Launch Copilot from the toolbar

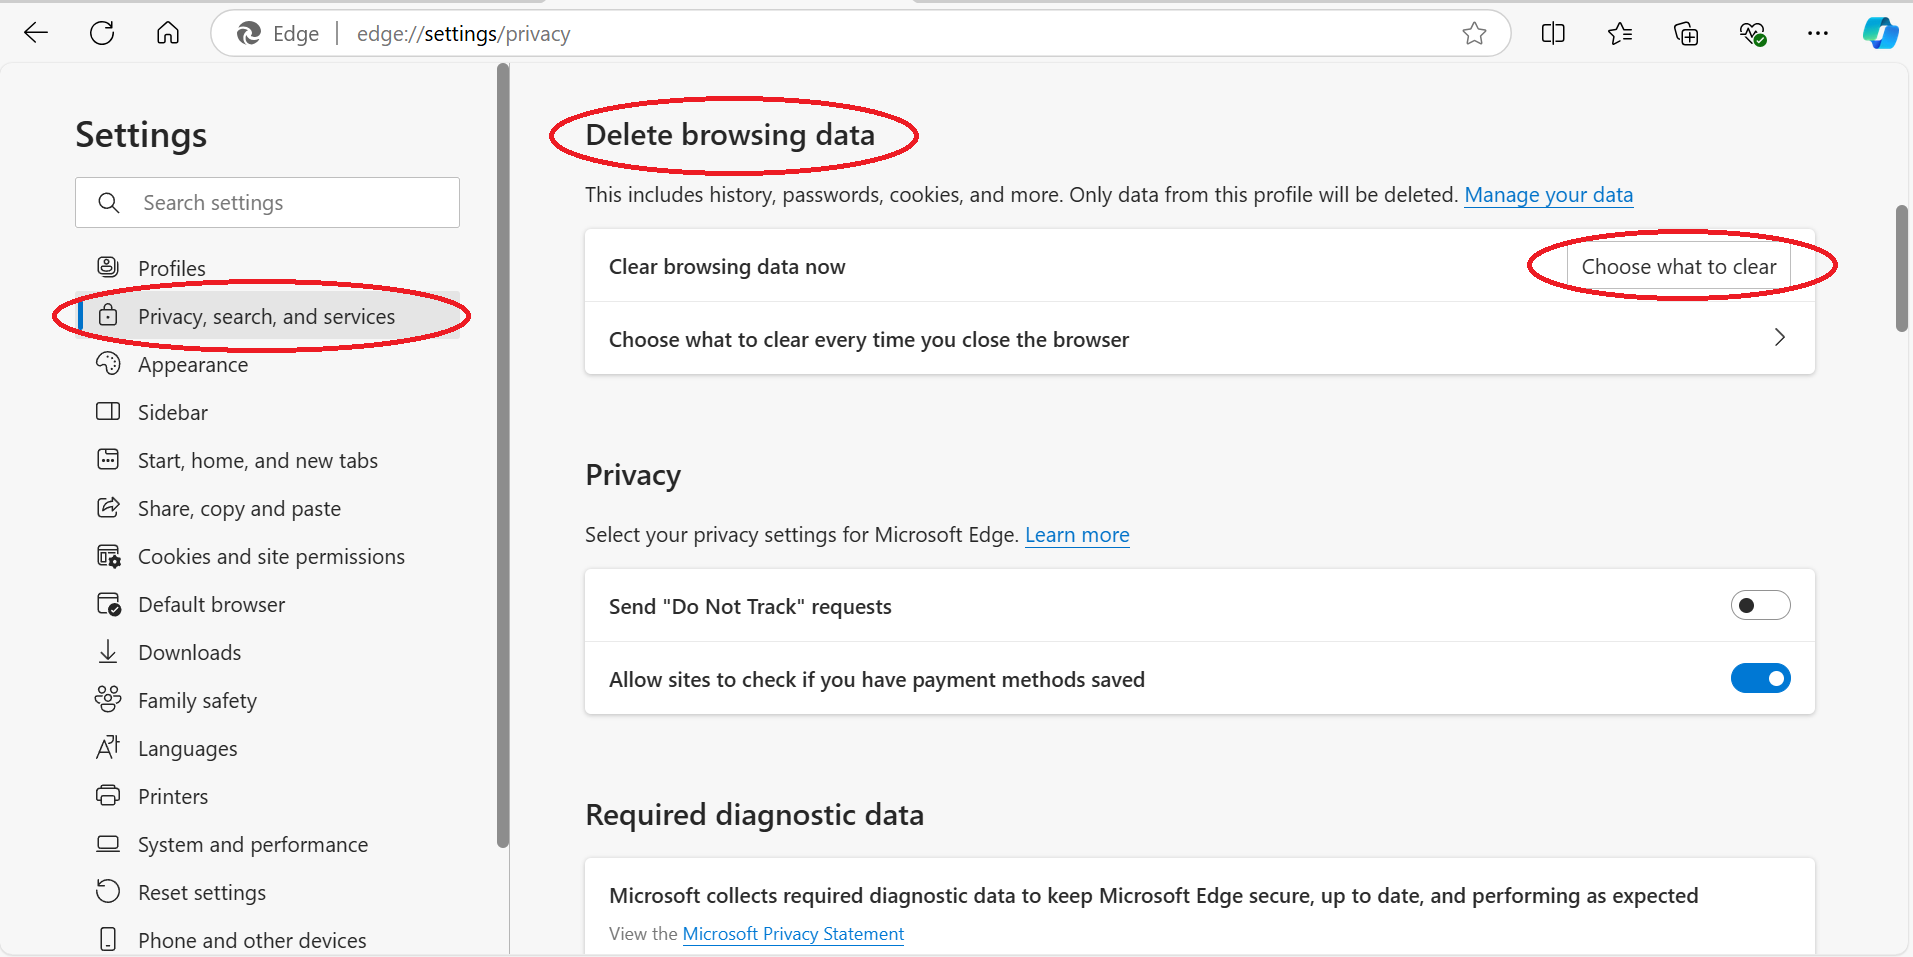[1880, 33]
